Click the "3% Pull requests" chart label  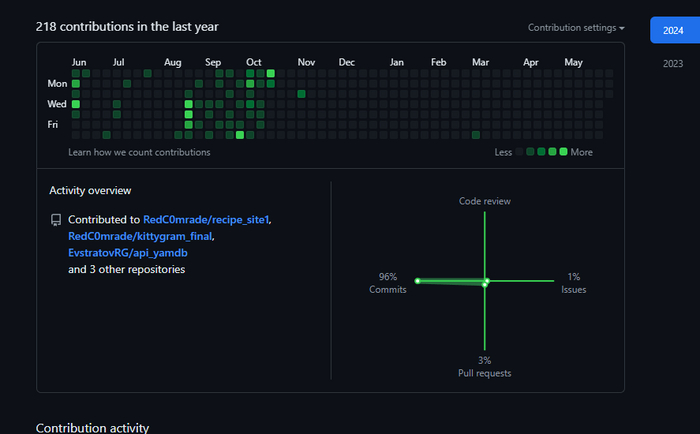pyautogui.click(x=484, y=366)
